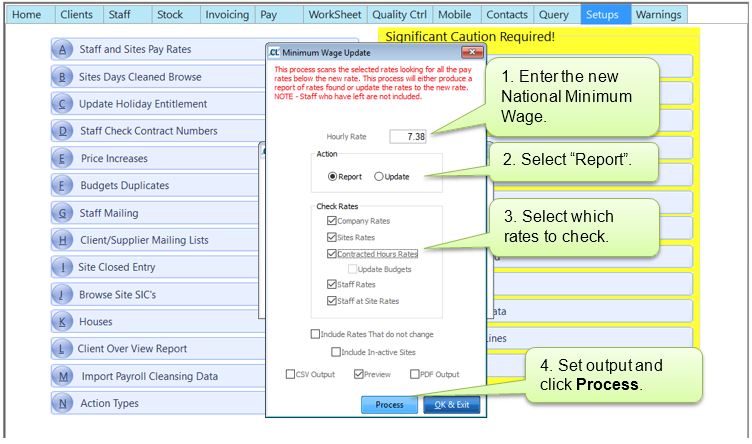The height and width of the screenshot is (444, 752).
Task: Tick the CSV Output checkbox
Action: (x=290, y=375)
